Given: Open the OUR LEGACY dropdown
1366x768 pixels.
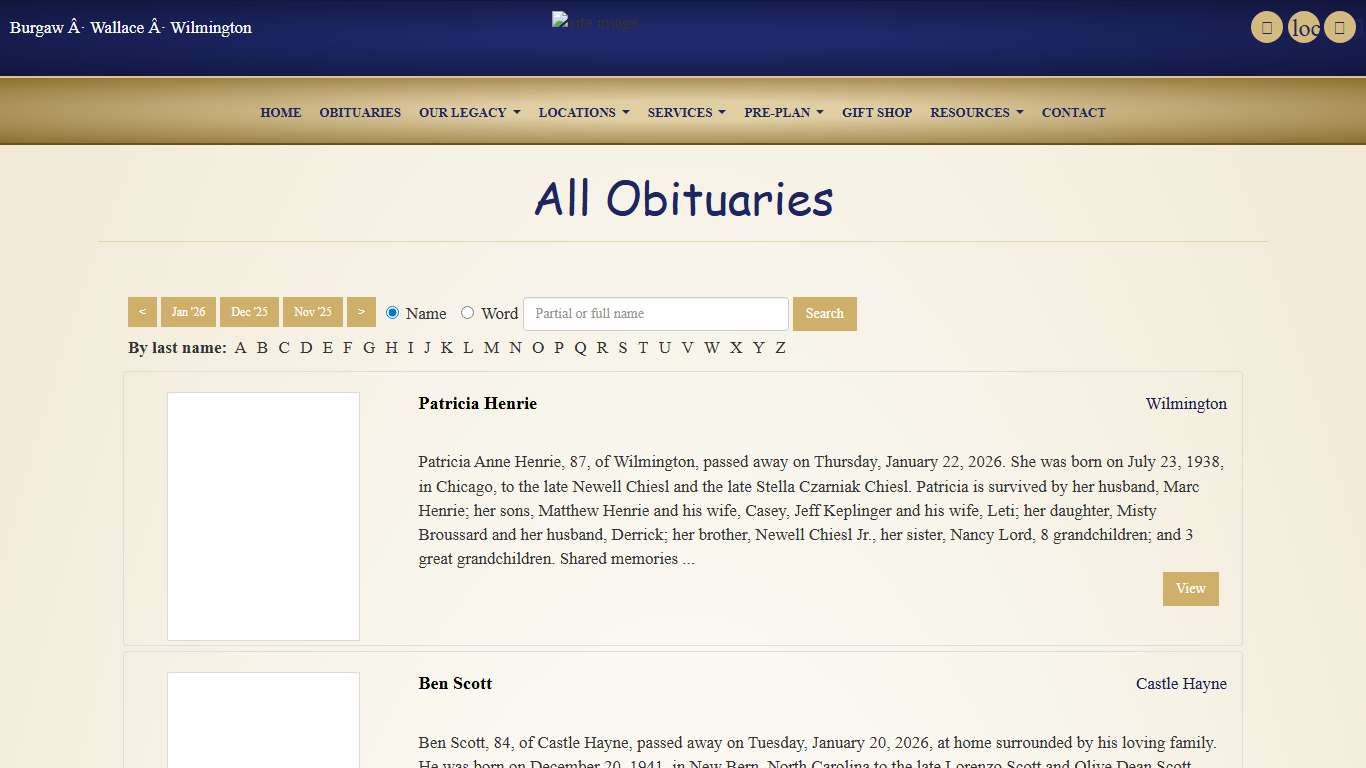Looking at the screenshot, I should pos(469,112).
